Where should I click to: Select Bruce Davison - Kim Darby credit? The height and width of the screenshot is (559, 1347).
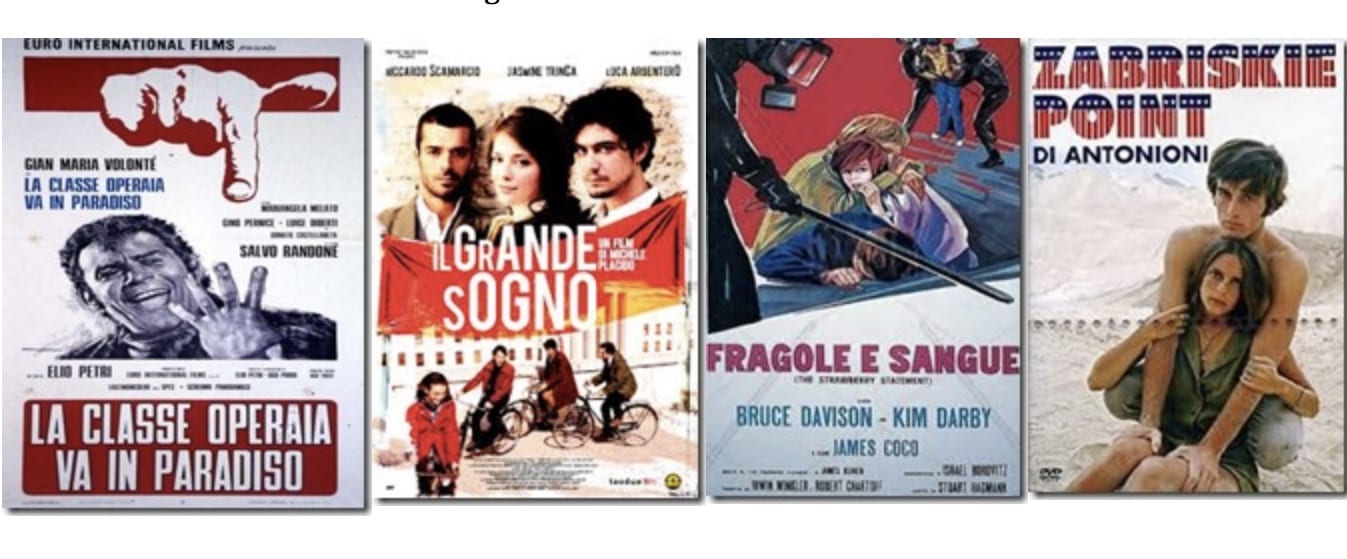[863, 416]
